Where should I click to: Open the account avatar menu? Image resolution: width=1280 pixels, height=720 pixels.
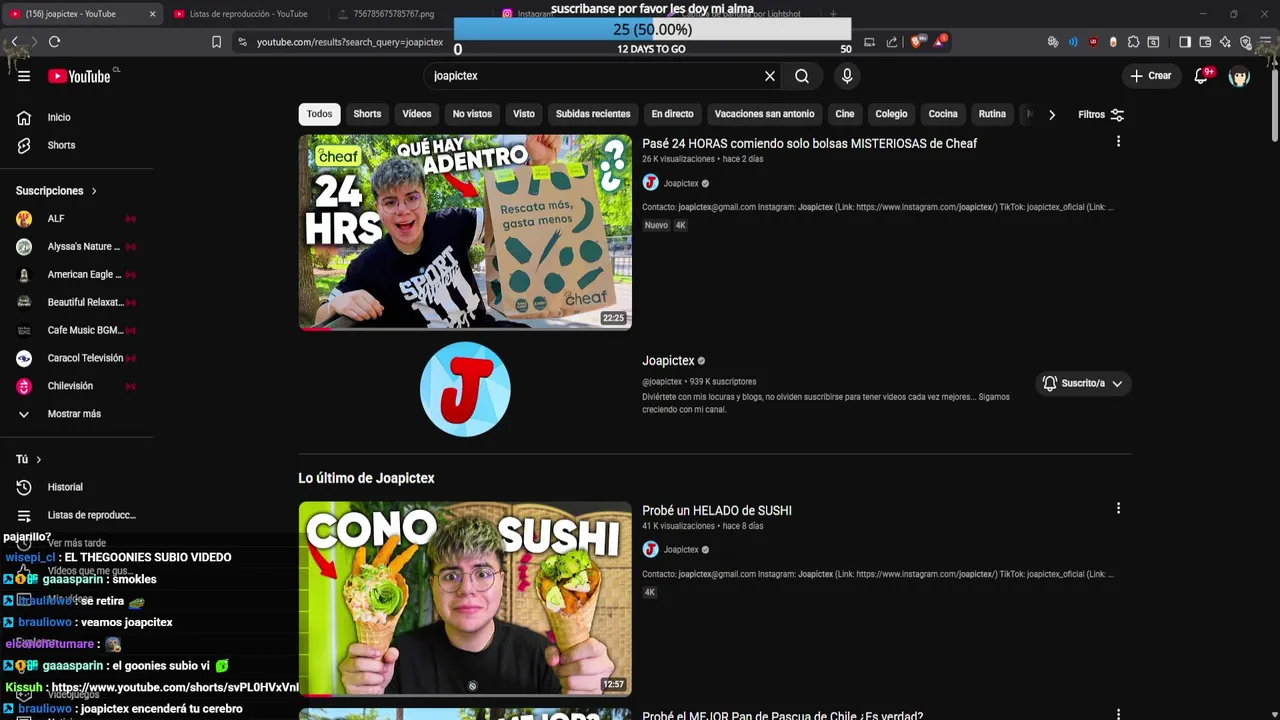coord(1240,76)
